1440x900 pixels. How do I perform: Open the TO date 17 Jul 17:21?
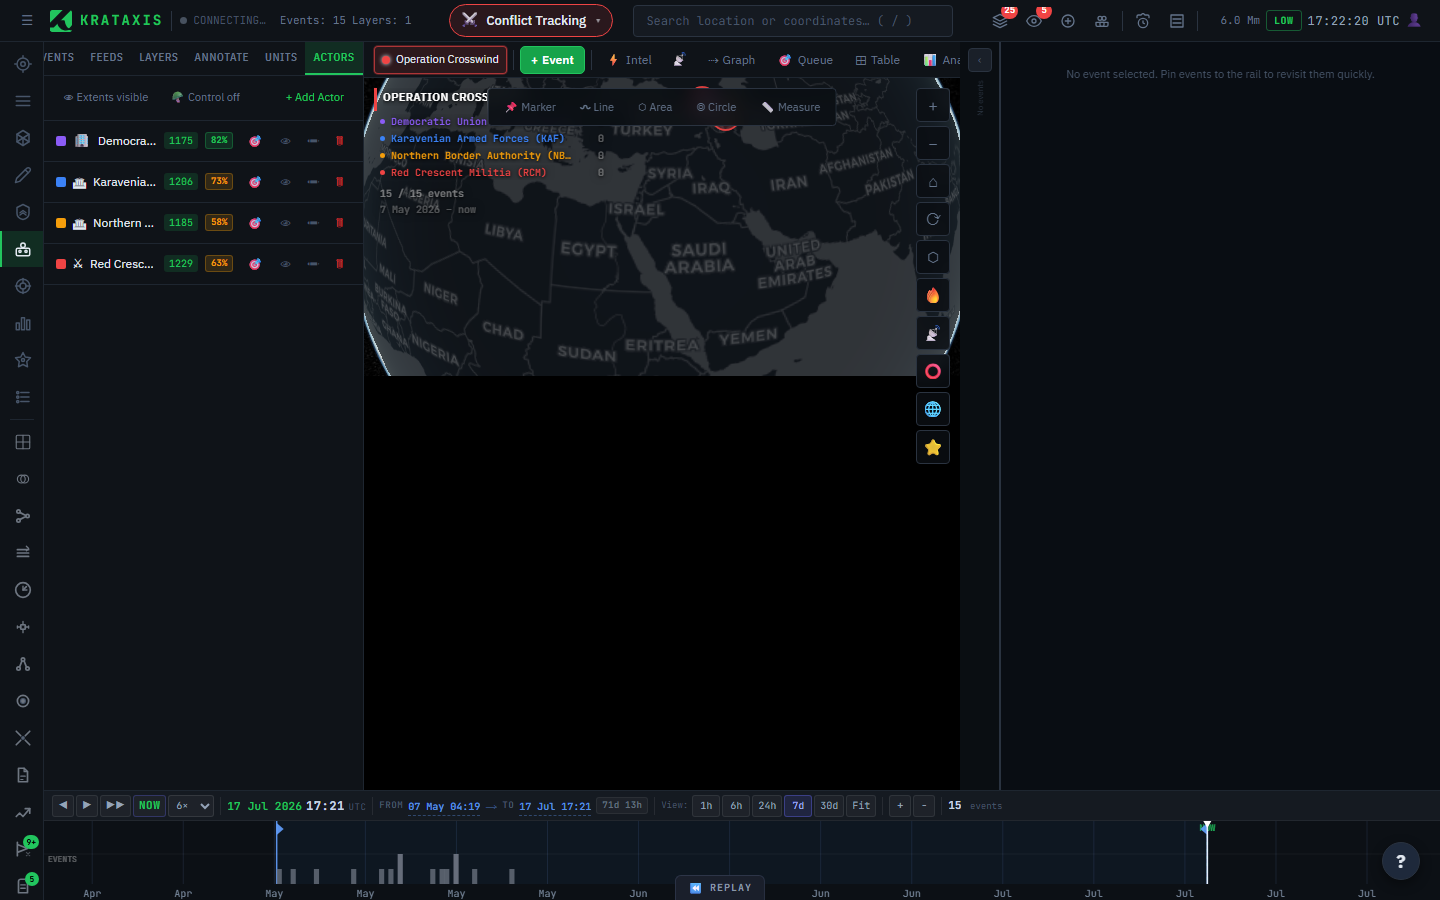[x=555, y=807]
